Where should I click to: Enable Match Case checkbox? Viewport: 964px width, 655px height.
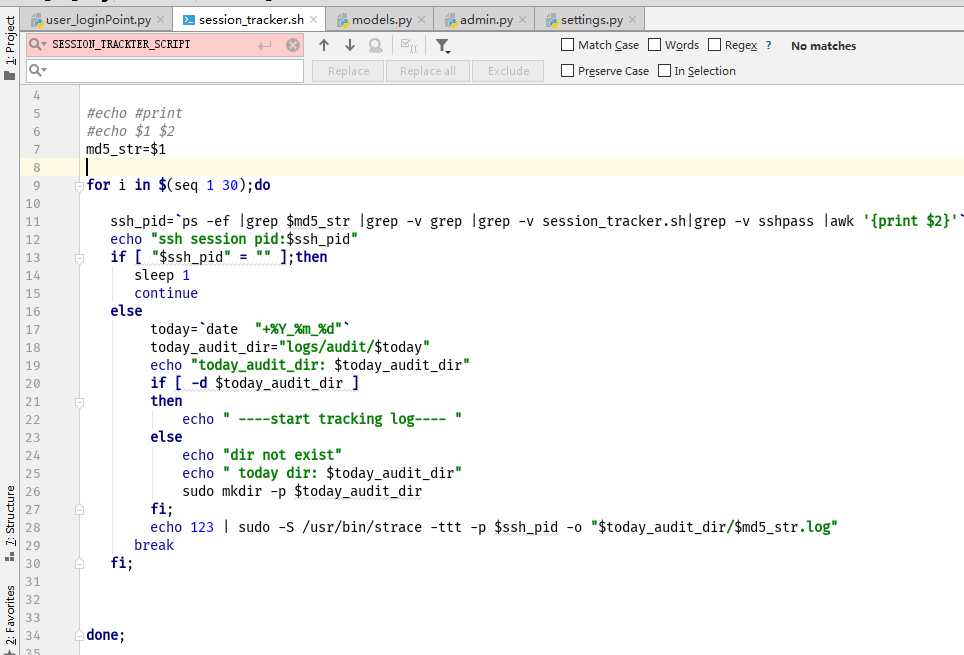567,45
